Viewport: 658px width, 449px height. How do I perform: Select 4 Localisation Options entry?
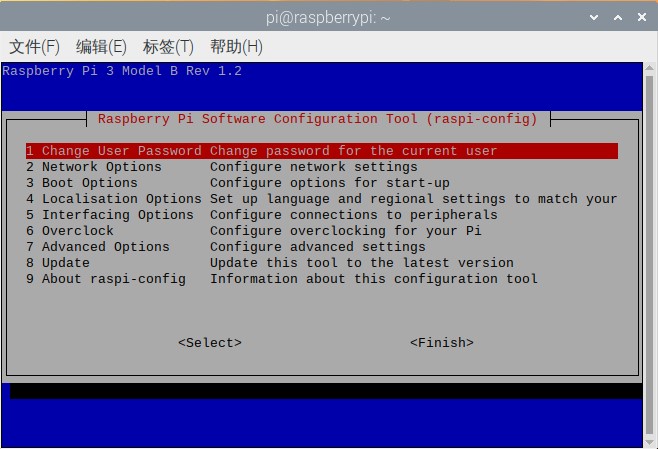tap(322, 198)
